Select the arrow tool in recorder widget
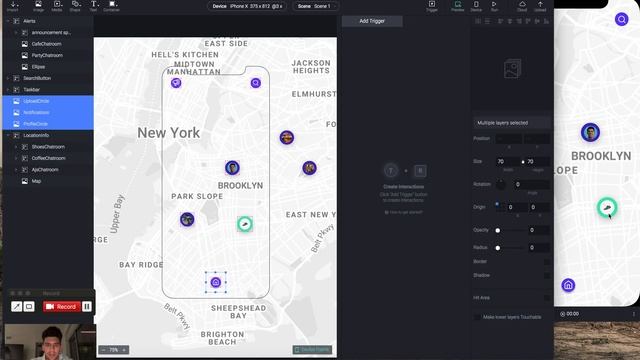The height and width of the screenshot is (360, 640). [x=16, y=307]
